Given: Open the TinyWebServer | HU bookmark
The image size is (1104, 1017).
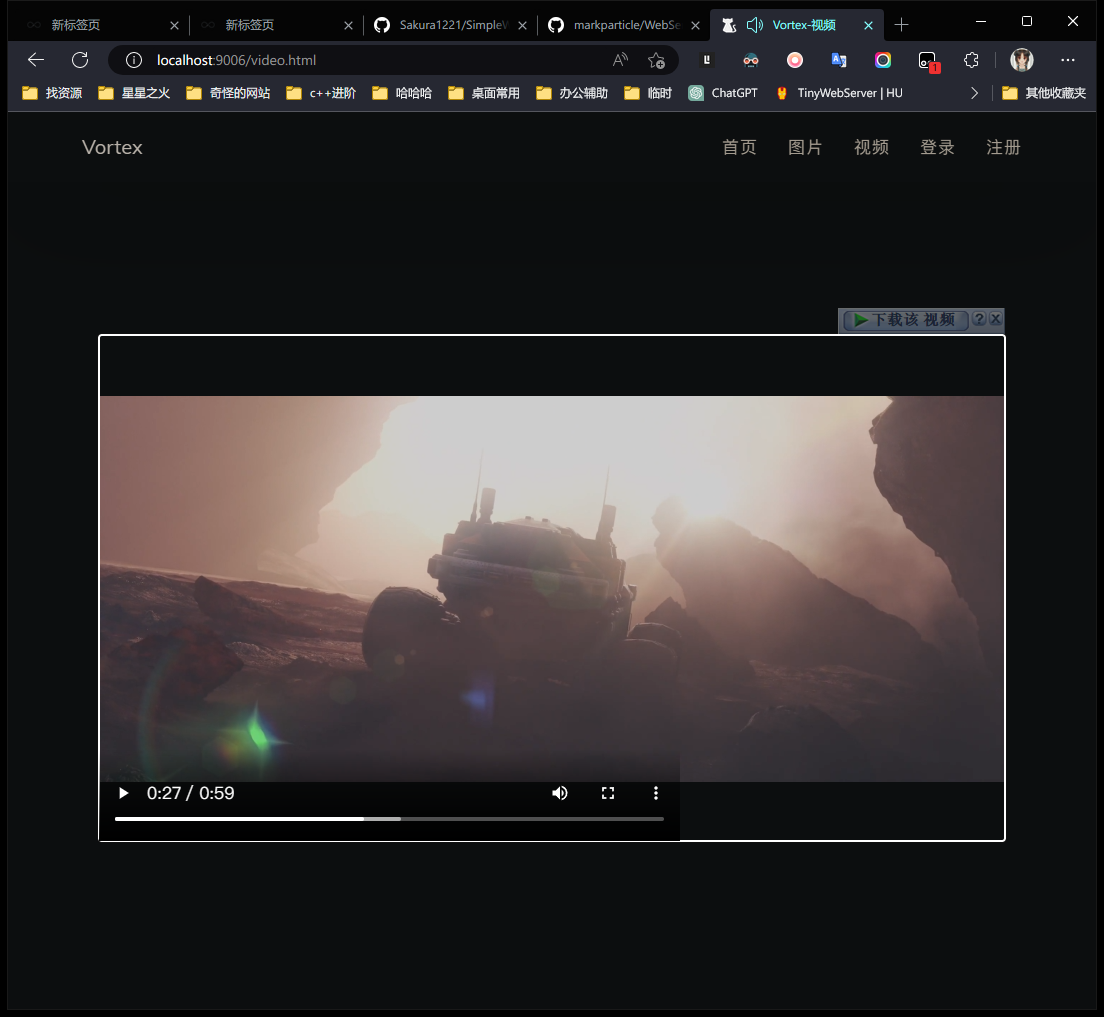Looking at the screenshot, I should (x=839, y=93).
